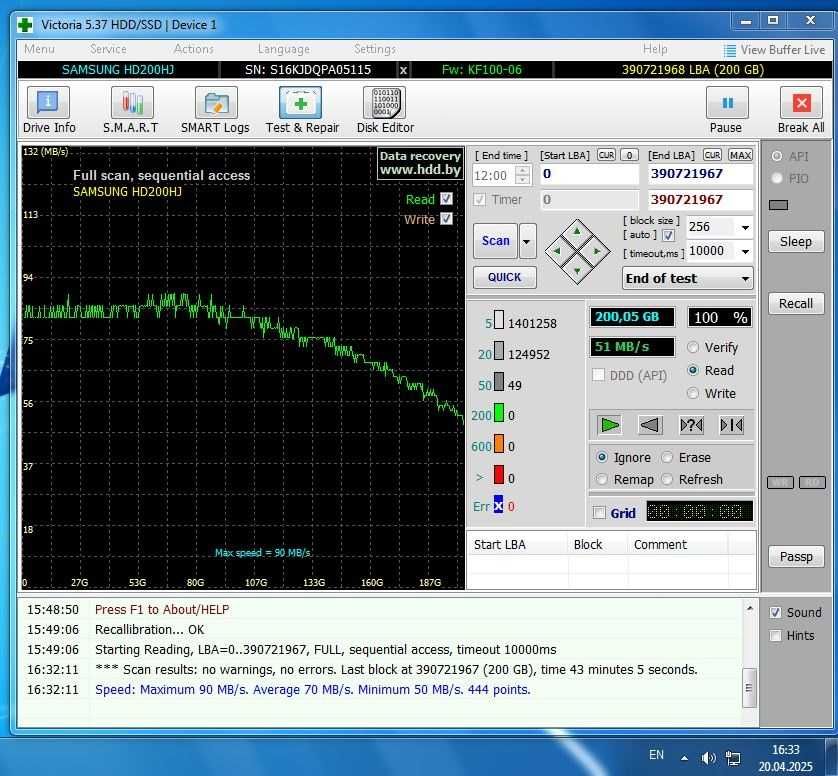The width and height of the screenshot is (838, 776).
Task: Click the up arrow in navigation diamond
Action: click(577, 231)
